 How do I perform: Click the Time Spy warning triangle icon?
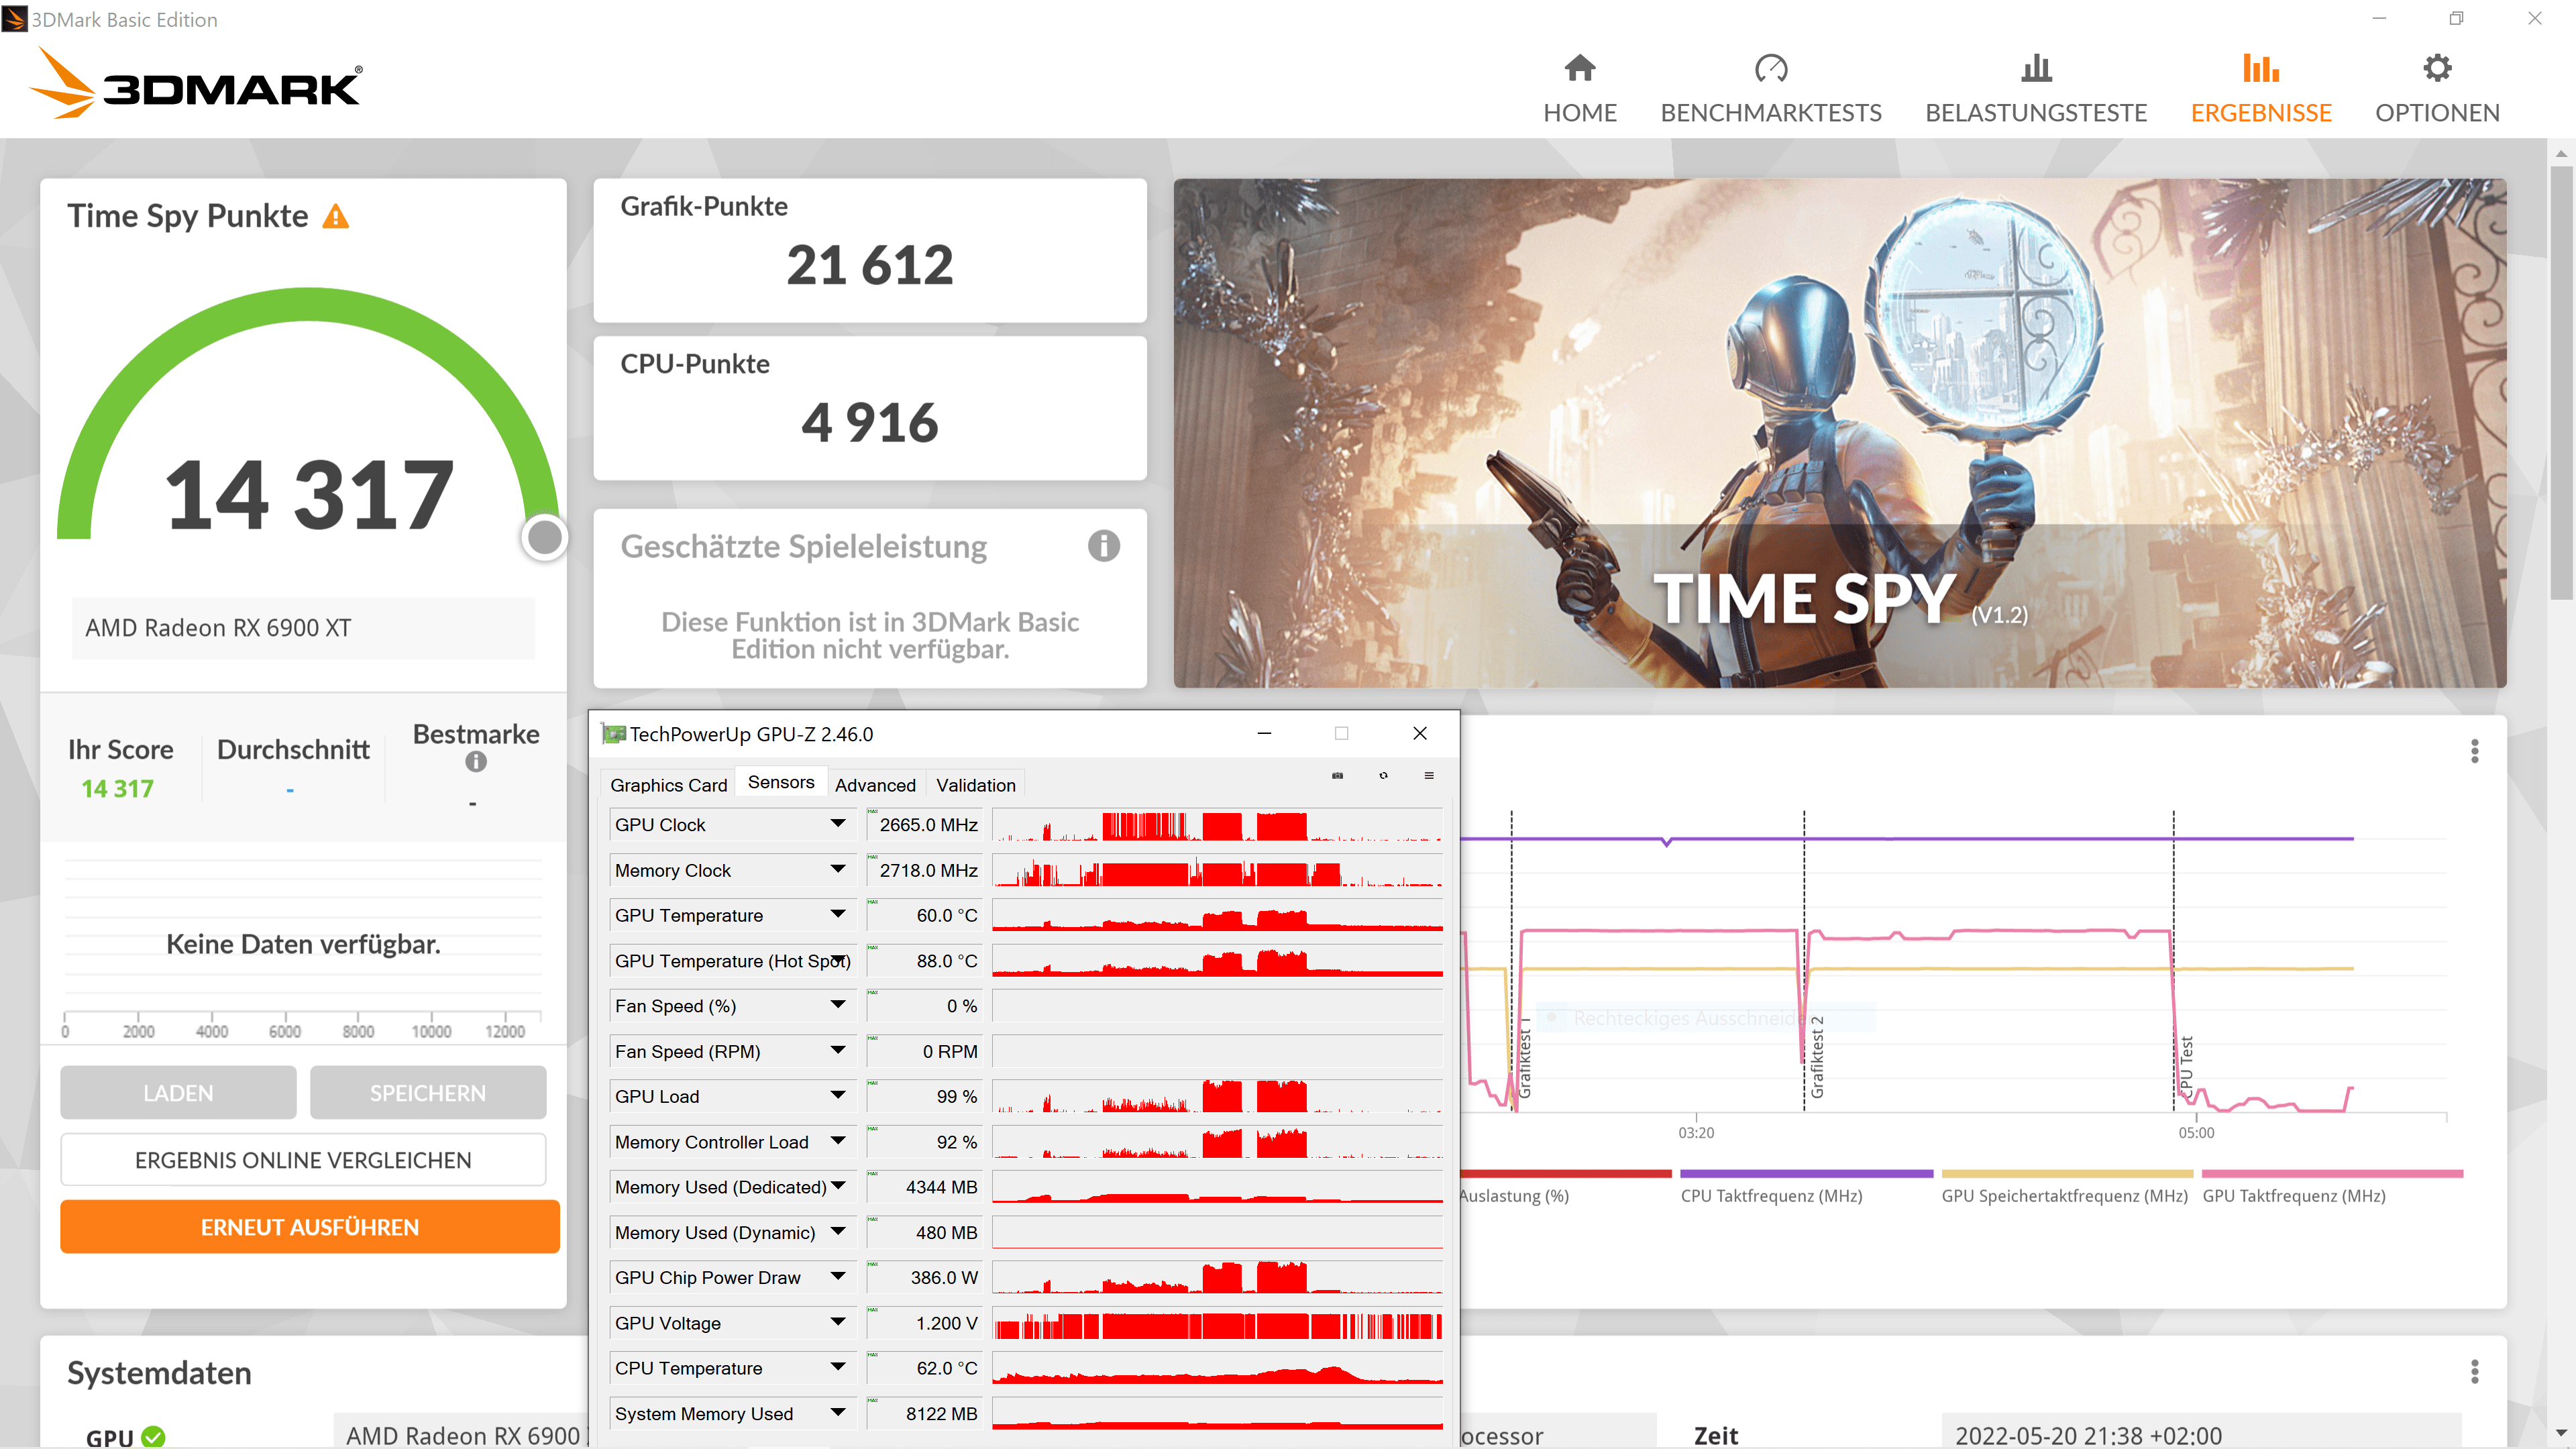[x=336, y=216]
